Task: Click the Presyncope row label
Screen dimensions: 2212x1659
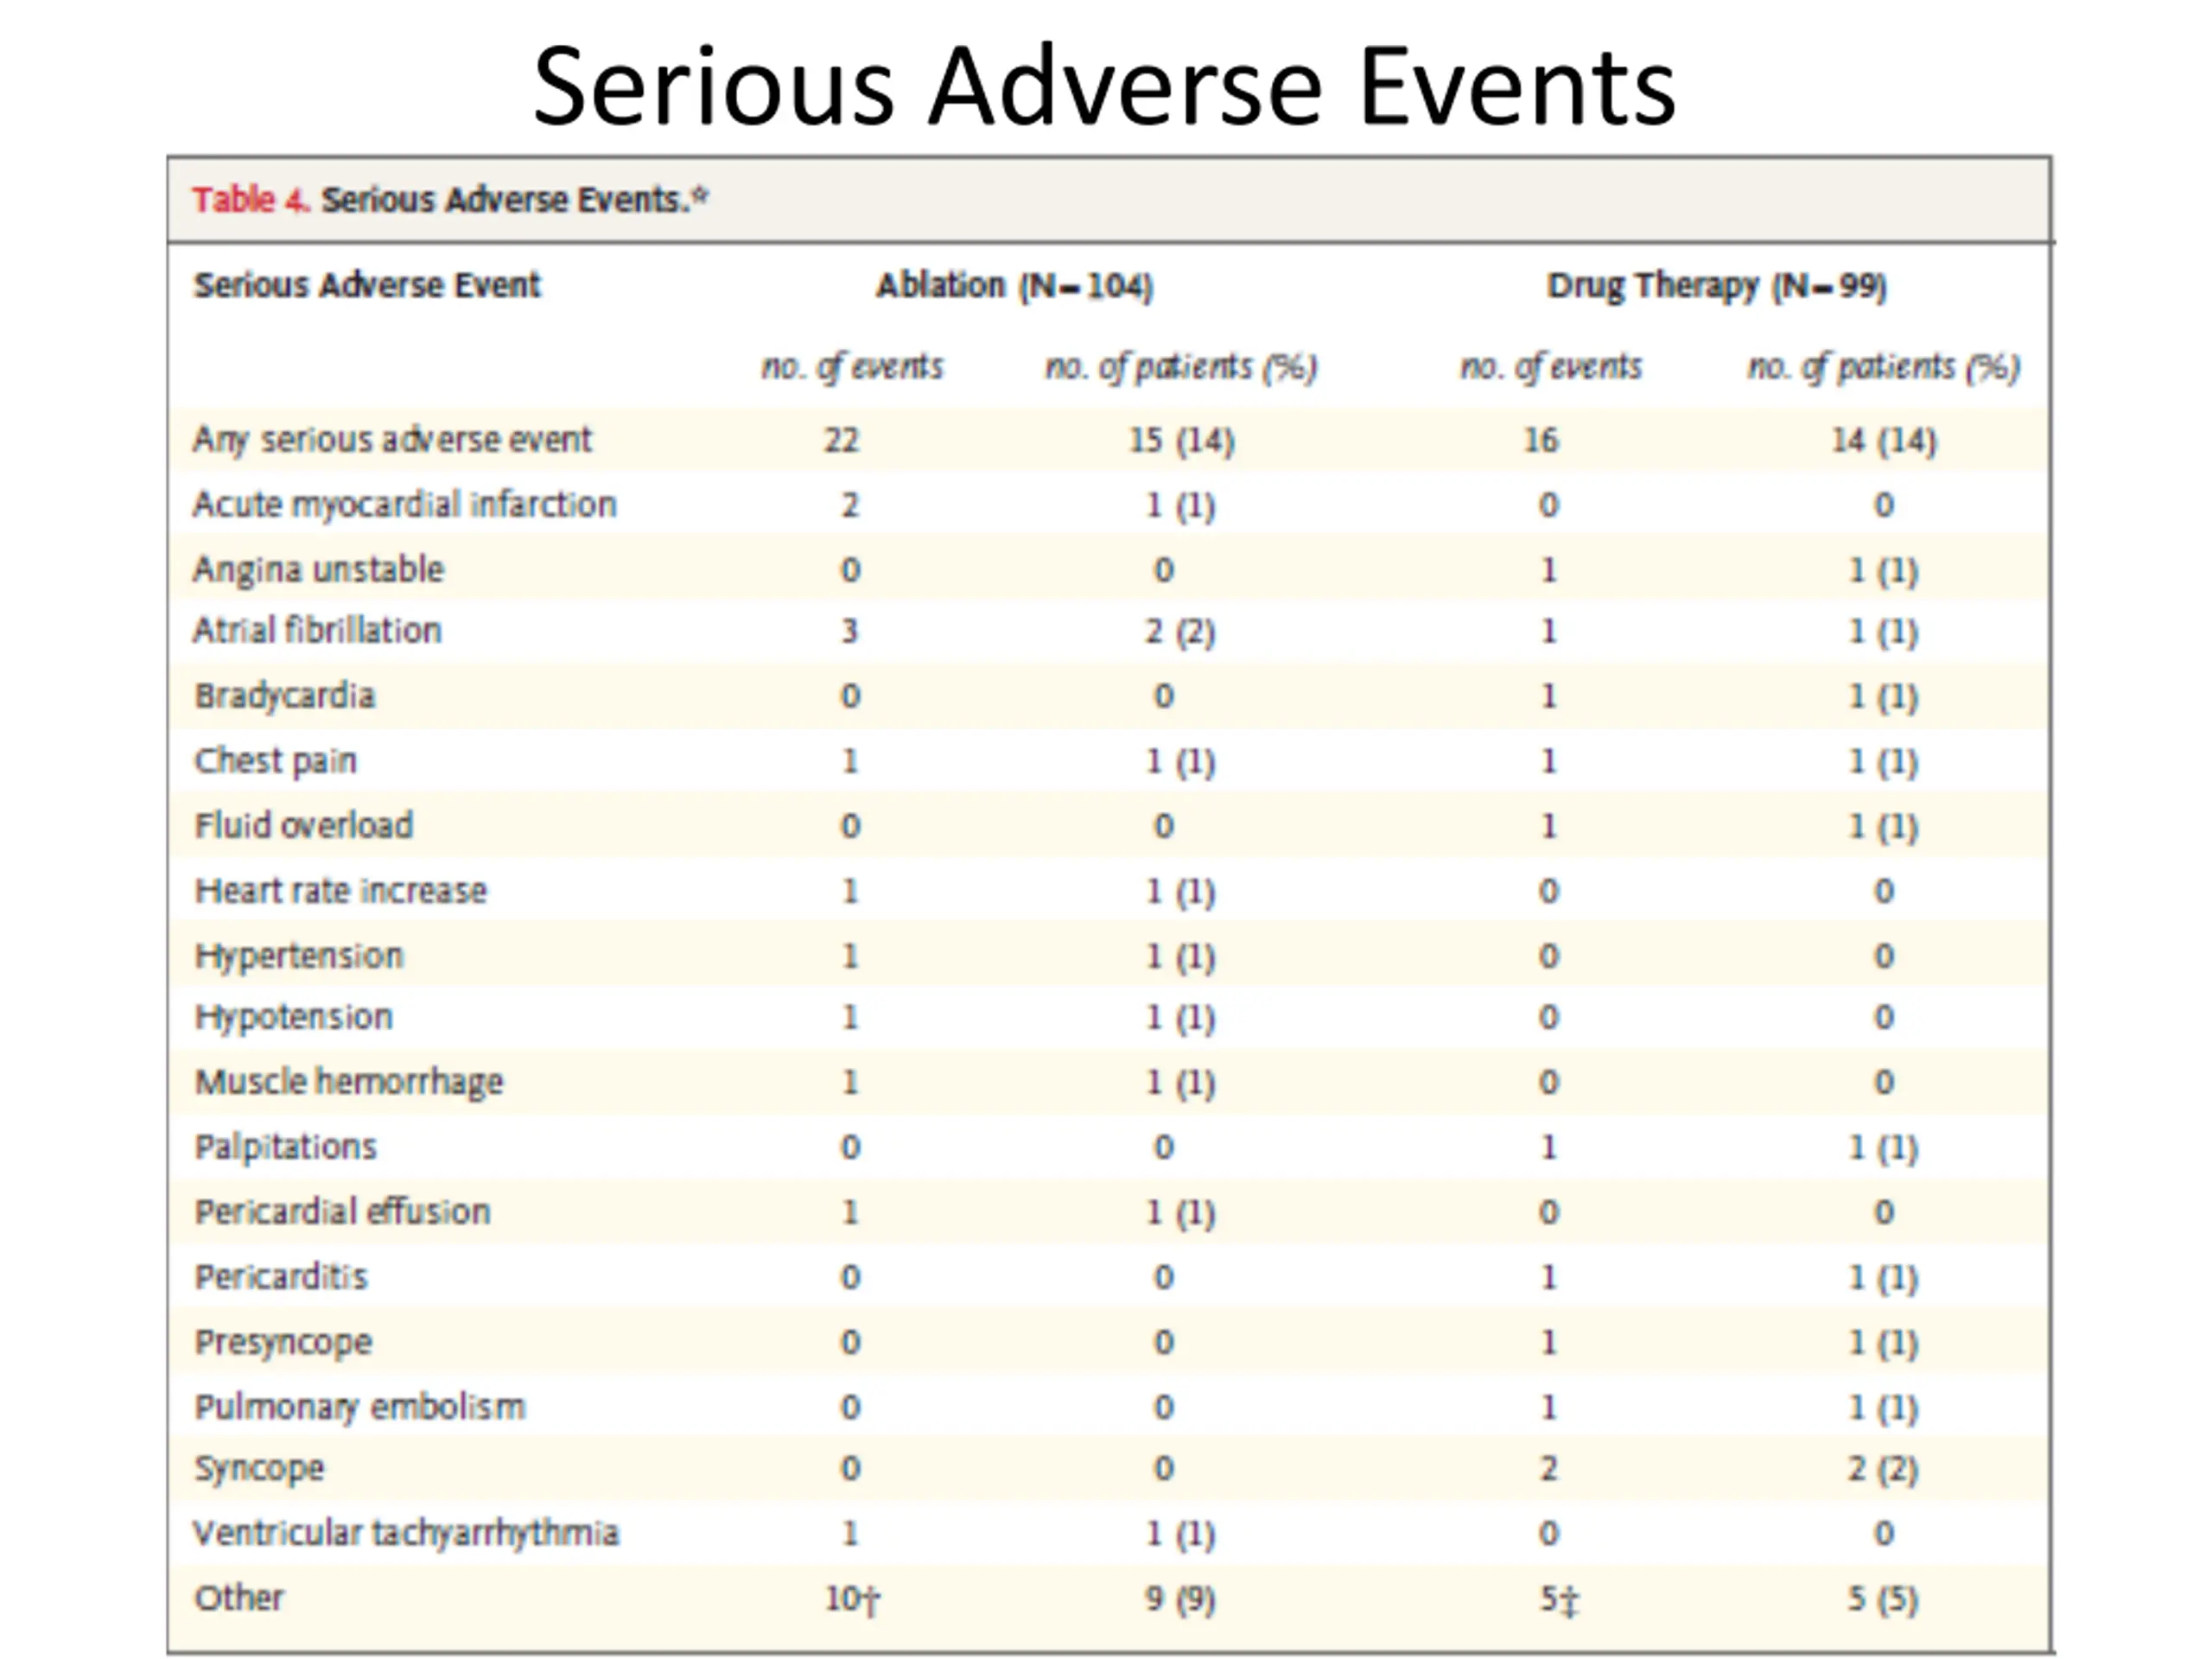Action: [283, 1342]
